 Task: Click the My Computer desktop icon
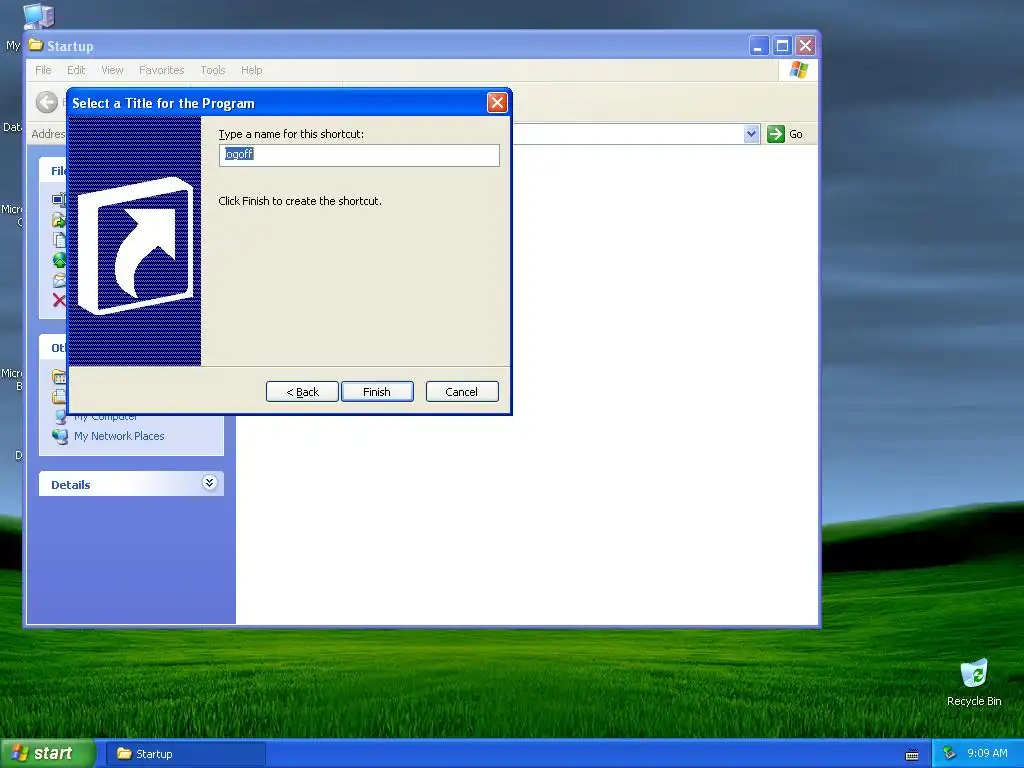pos(38,16)
